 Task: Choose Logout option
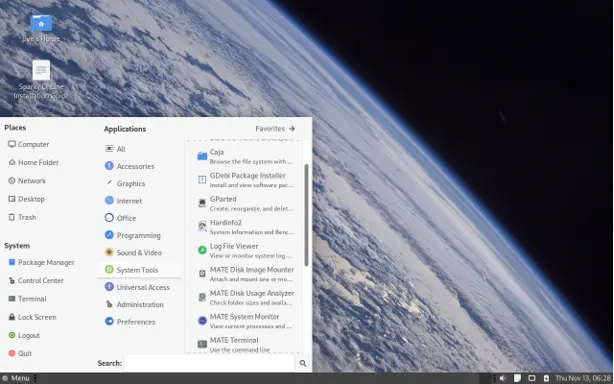24,335
